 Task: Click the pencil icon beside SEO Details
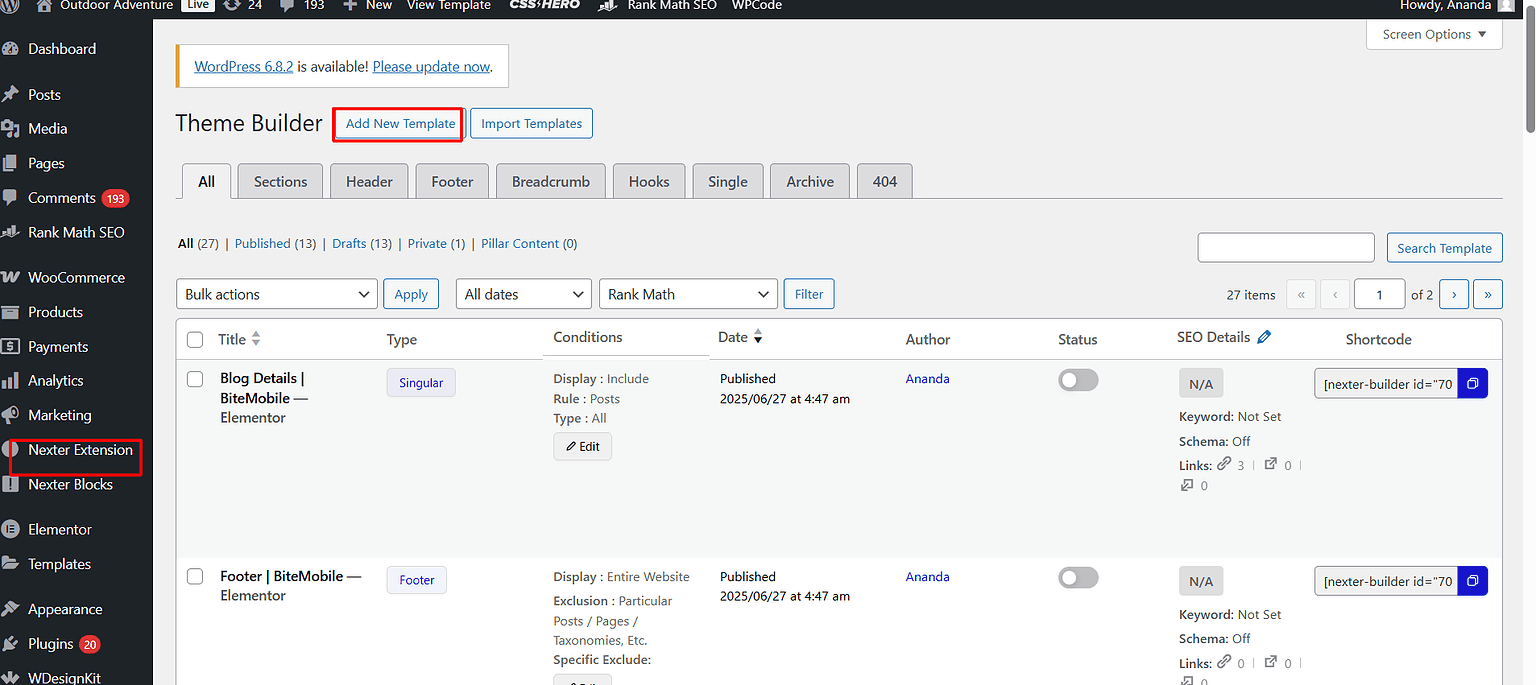[x=1264, y=336]
